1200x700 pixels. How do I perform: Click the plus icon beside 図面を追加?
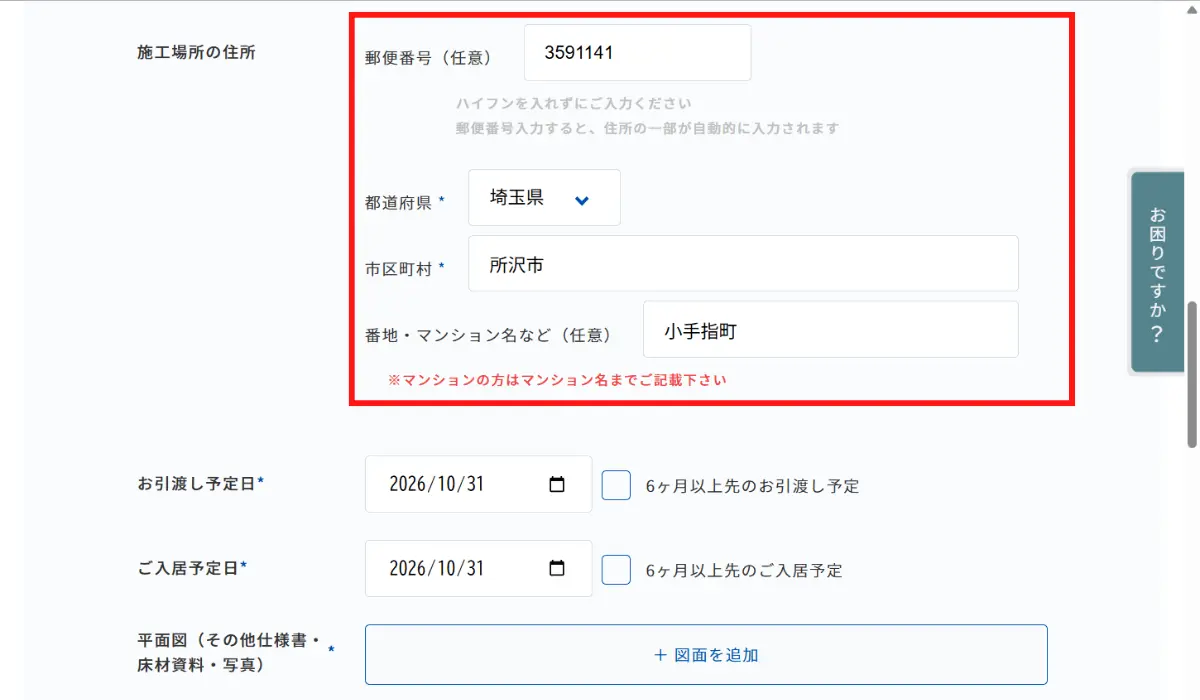click(660, 655)
